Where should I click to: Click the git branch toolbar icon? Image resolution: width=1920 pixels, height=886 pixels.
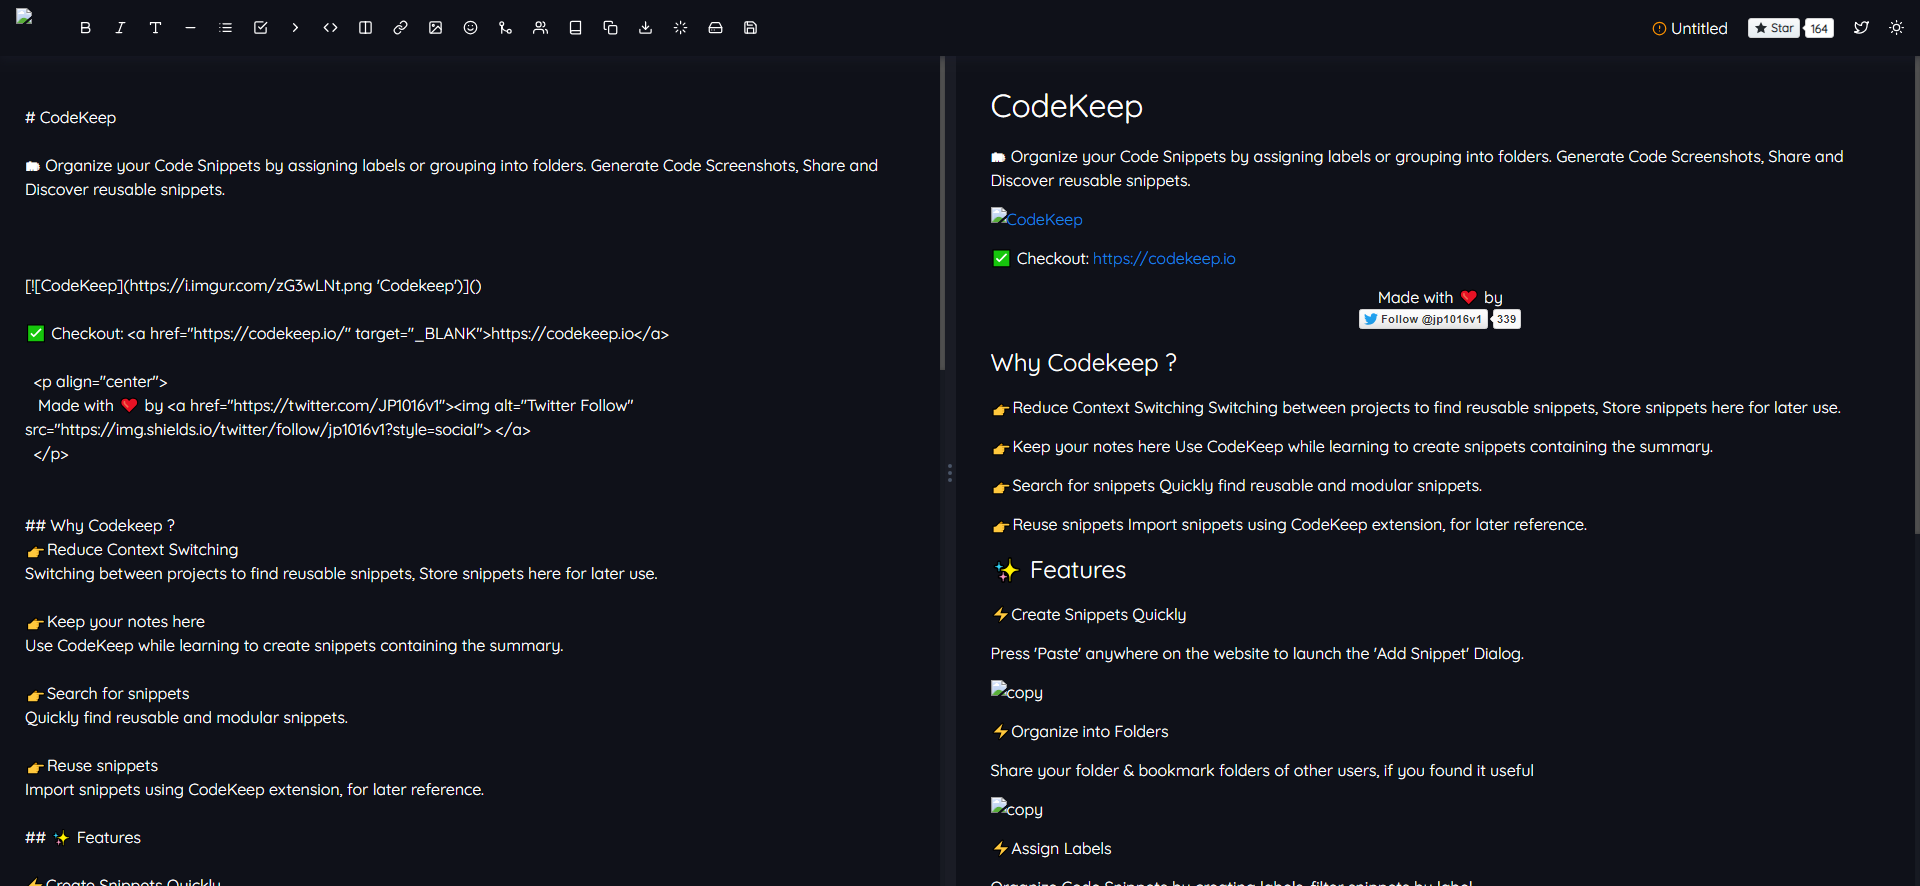505,28
